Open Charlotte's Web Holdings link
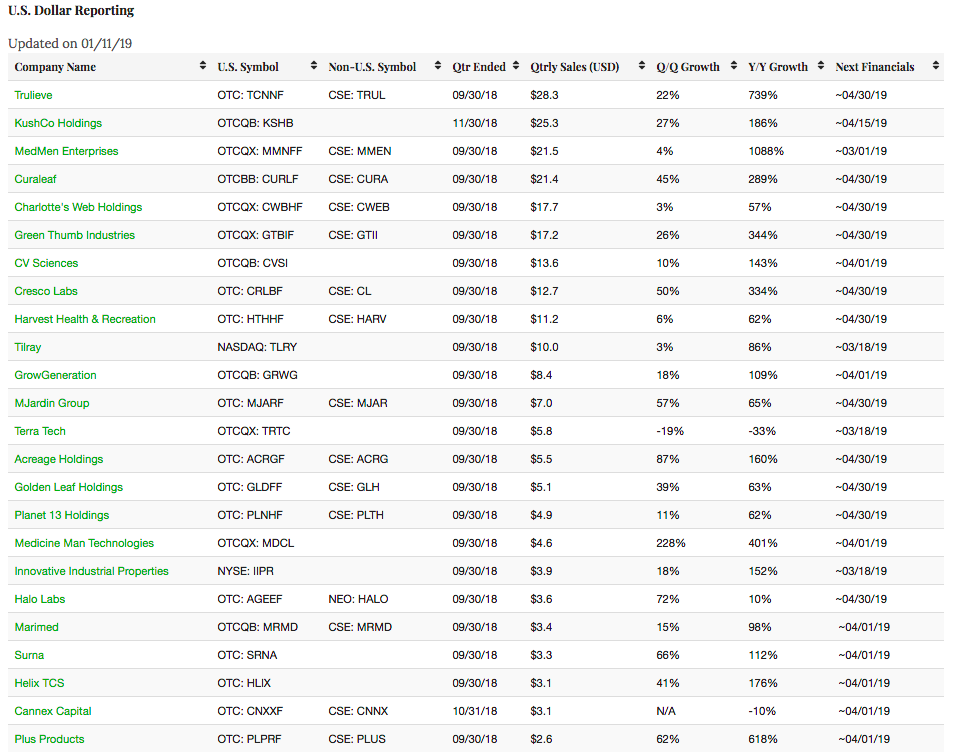Viewport: 959px width, 752px height. (x=78, y=207)
